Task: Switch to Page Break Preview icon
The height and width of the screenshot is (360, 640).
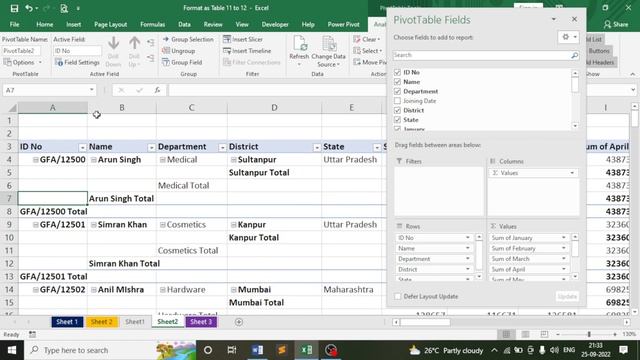Action: [x=544, y=334]
